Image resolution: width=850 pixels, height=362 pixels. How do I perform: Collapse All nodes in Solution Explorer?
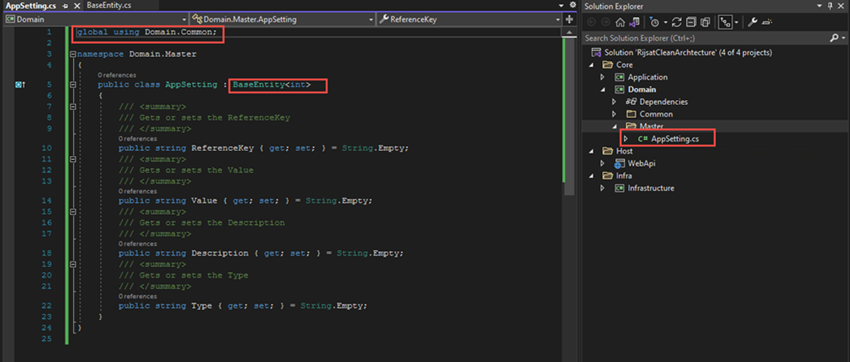click(691, 22)
